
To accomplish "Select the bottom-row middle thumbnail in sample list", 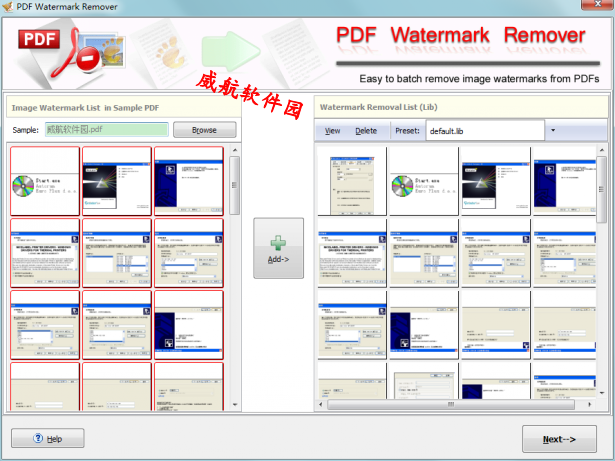I will click(117, 387).
